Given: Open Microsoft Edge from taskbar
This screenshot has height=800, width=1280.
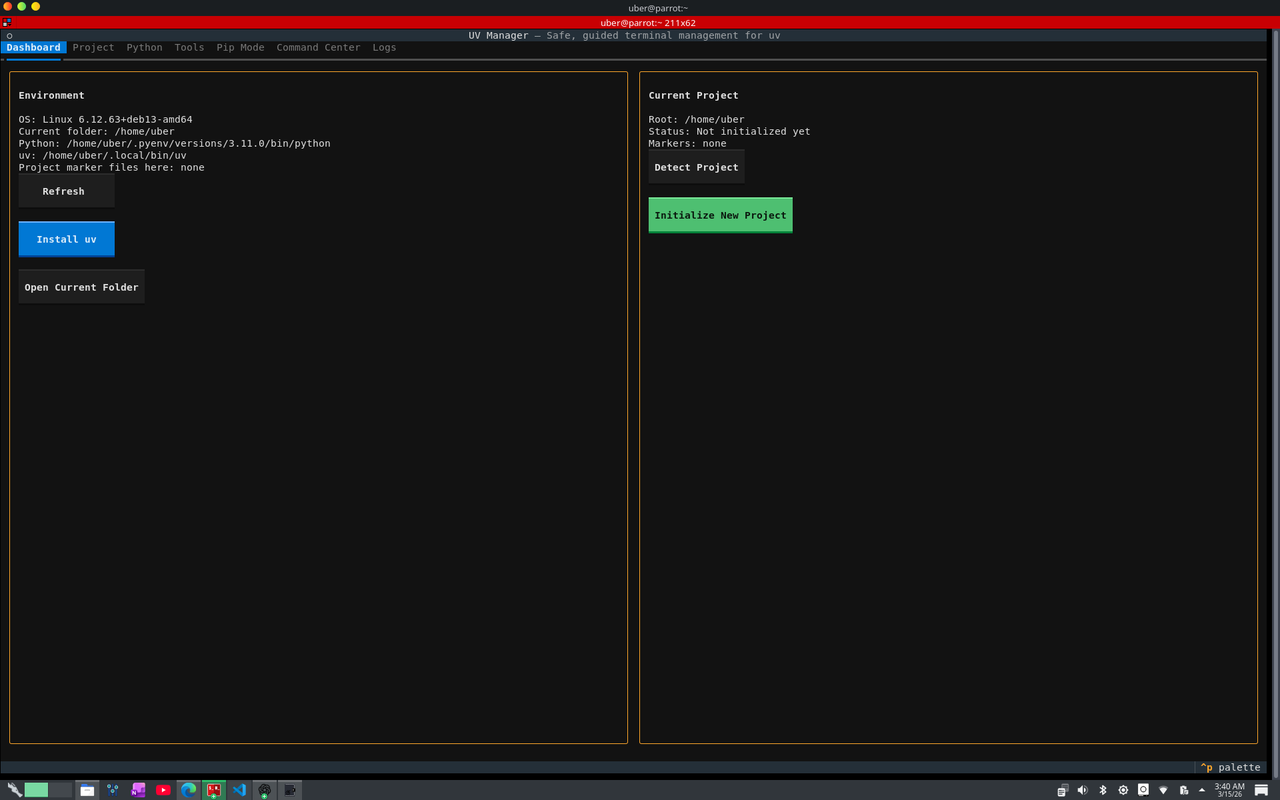Looking at the screenshot, I should [x=188, y=790].
